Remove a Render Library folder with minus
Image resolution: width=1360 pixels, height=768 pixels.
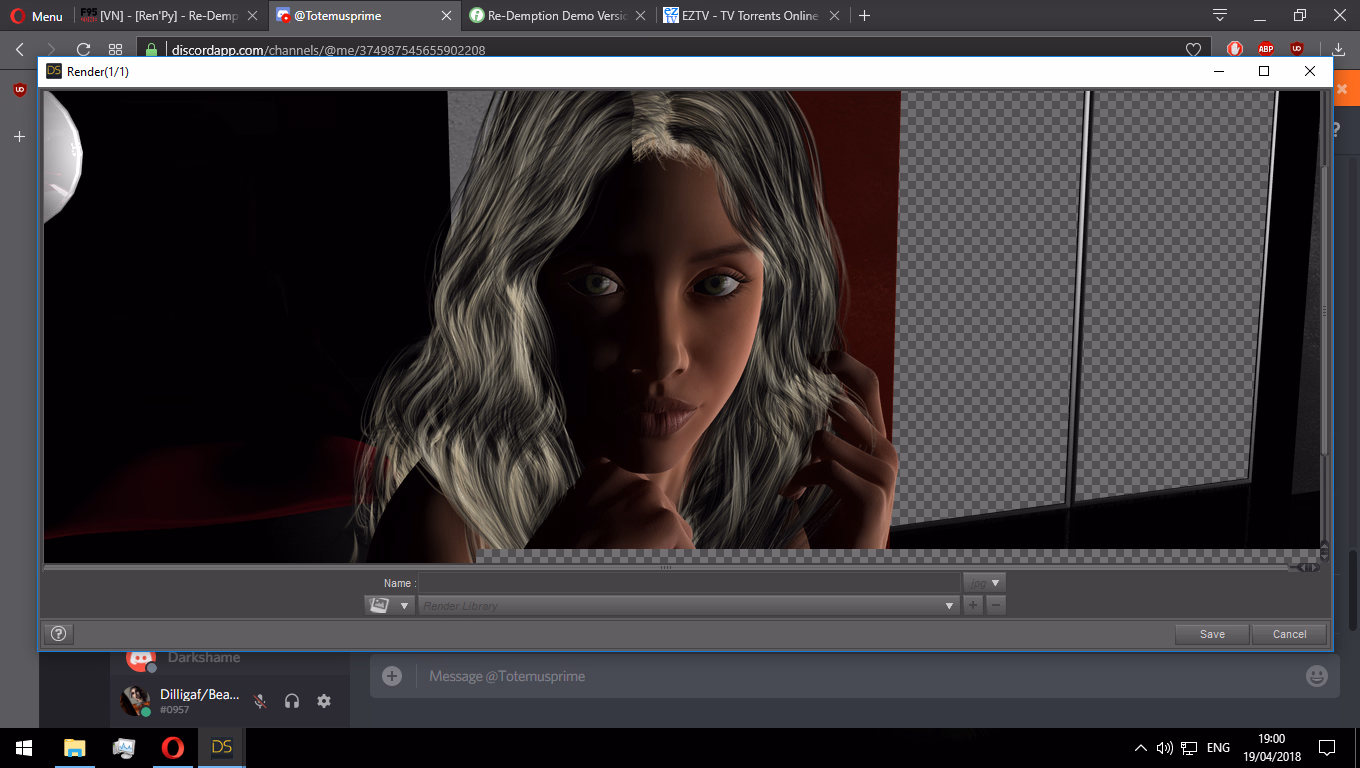pyautogui.click(x=996, y=605)
